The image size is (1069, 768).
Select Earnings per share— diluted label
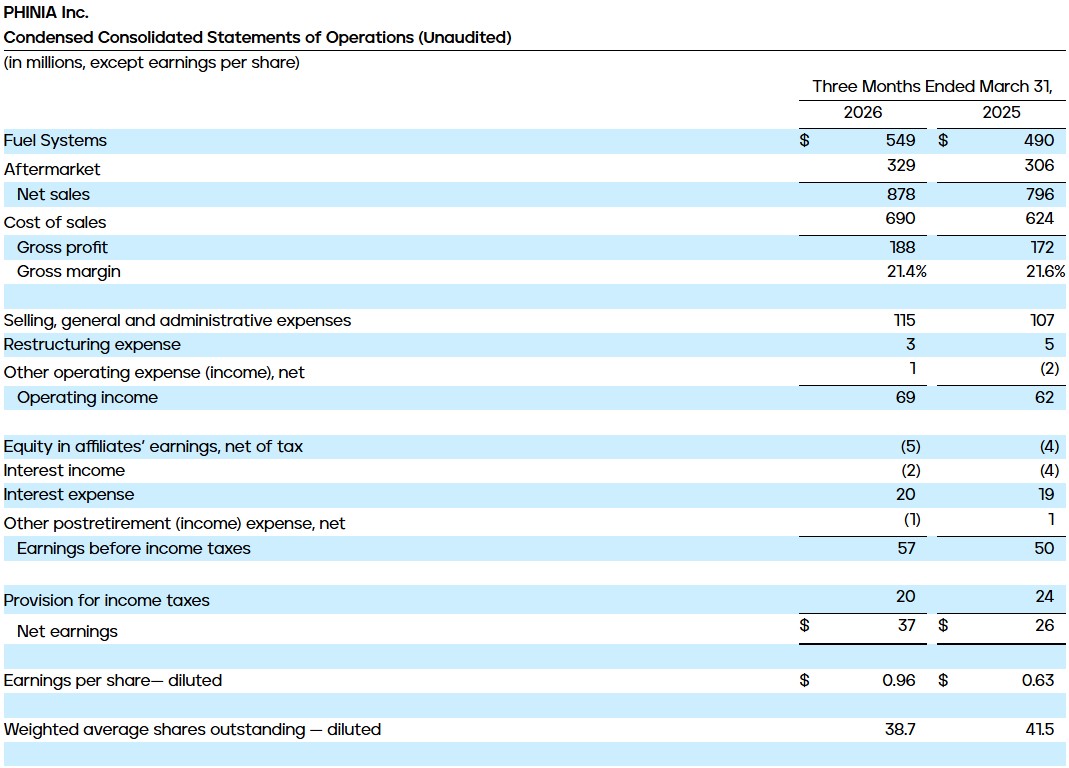112,681
